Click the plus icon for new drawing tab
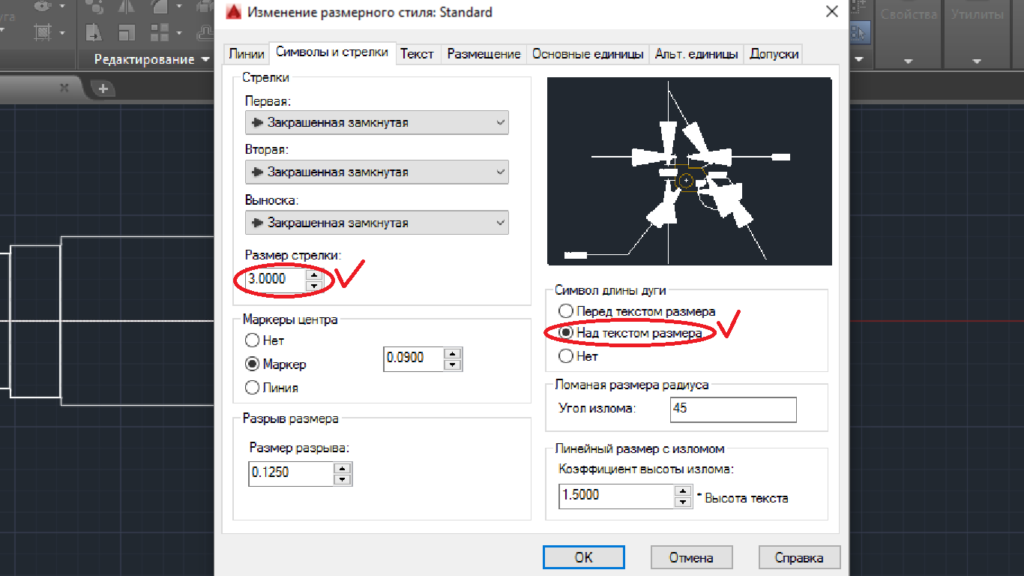This screenshot has width=1024, height=576. [x=102, y=89]
